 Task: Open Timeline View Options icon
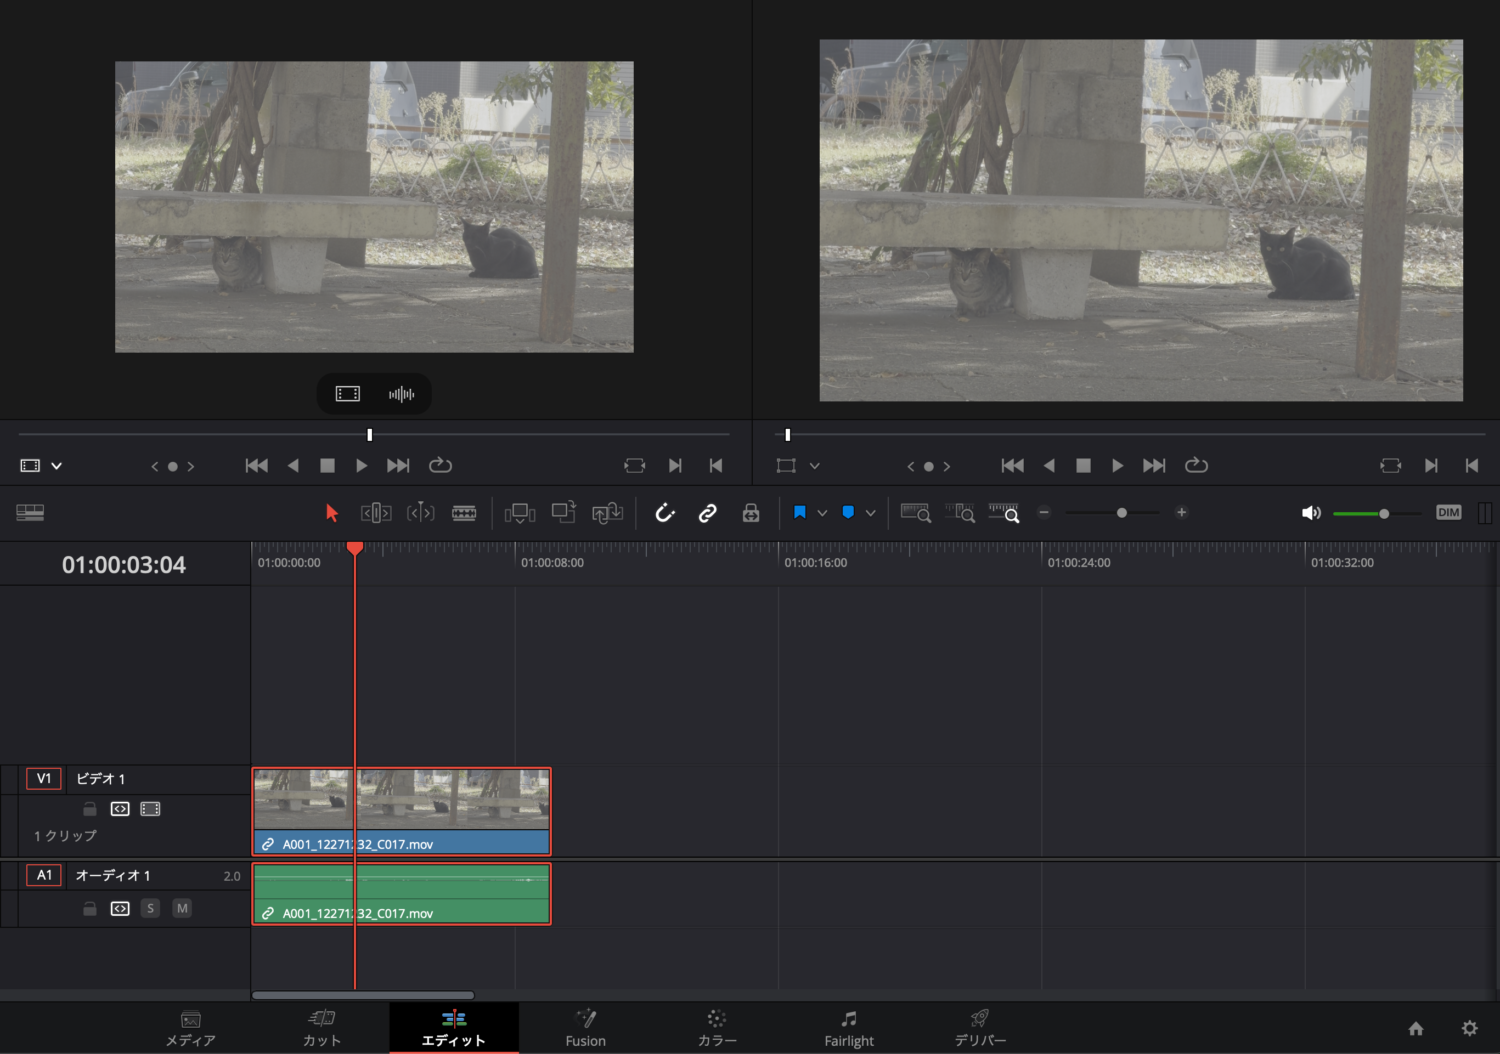(x=30, y=513)
